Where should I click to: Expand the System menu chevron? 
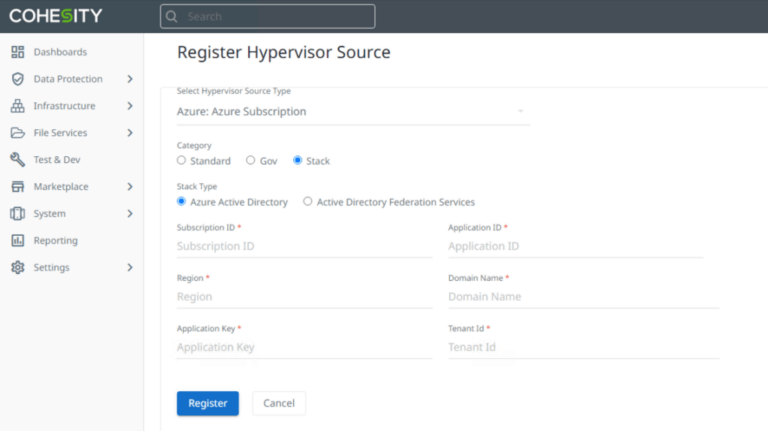(x=130, y=214)
